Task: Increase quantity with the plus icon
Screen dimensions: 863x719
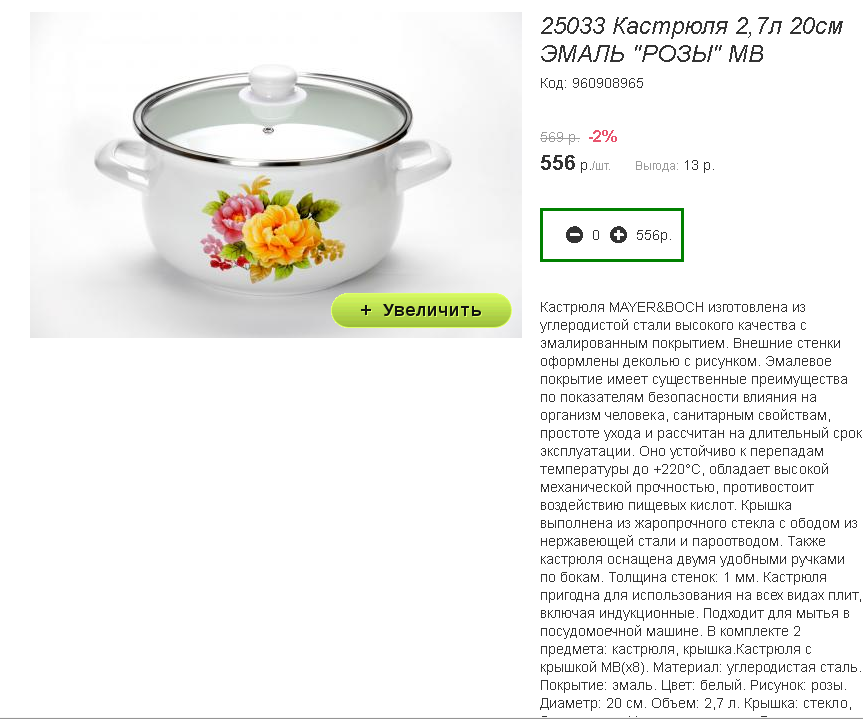Action: (618, 235)
